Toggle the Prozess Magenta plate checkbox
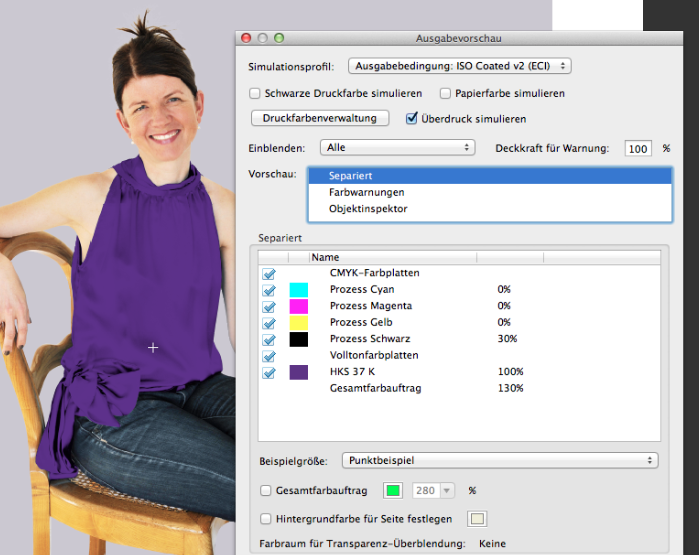 269,307
